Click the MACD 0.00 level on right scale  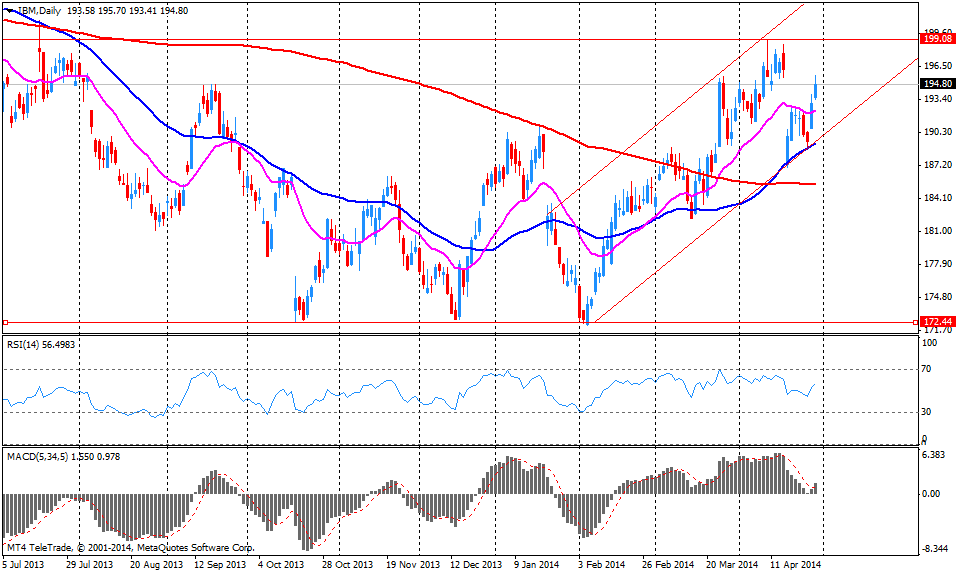point(931,494)
